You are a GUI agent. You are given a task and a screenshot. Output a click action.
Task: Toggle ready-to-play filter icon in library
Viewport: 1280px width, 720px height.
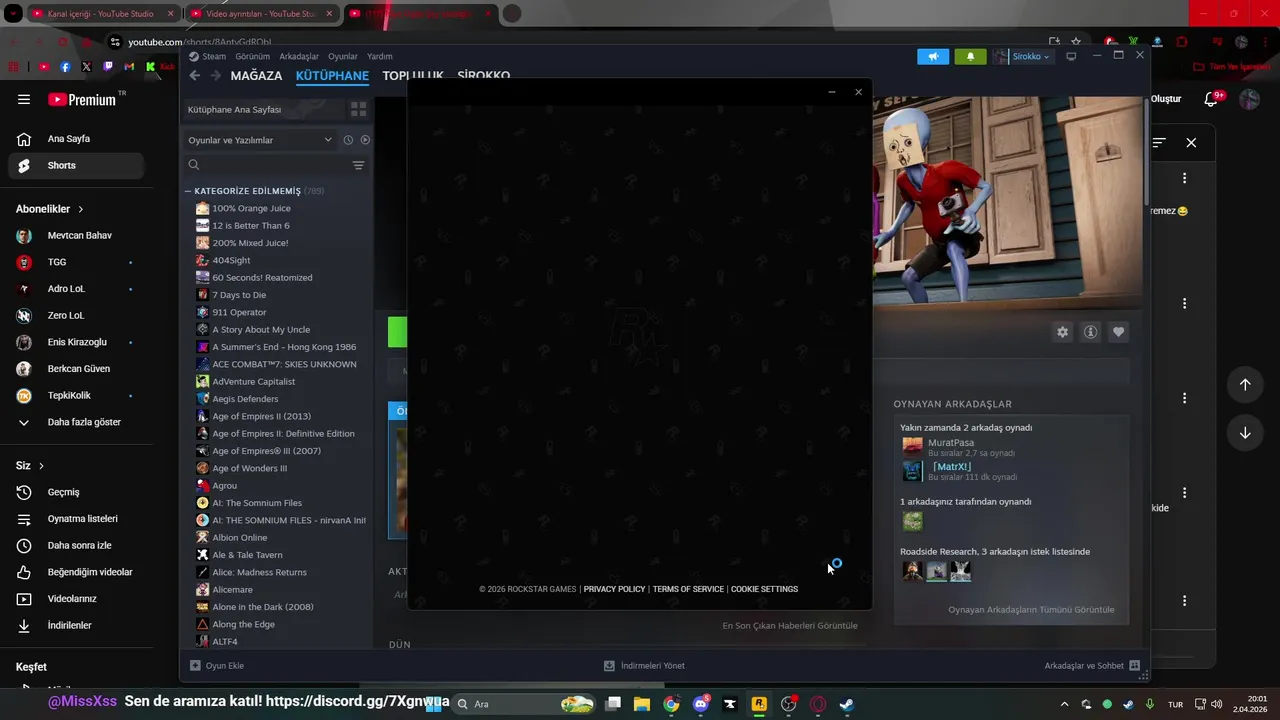click(365, 140)
